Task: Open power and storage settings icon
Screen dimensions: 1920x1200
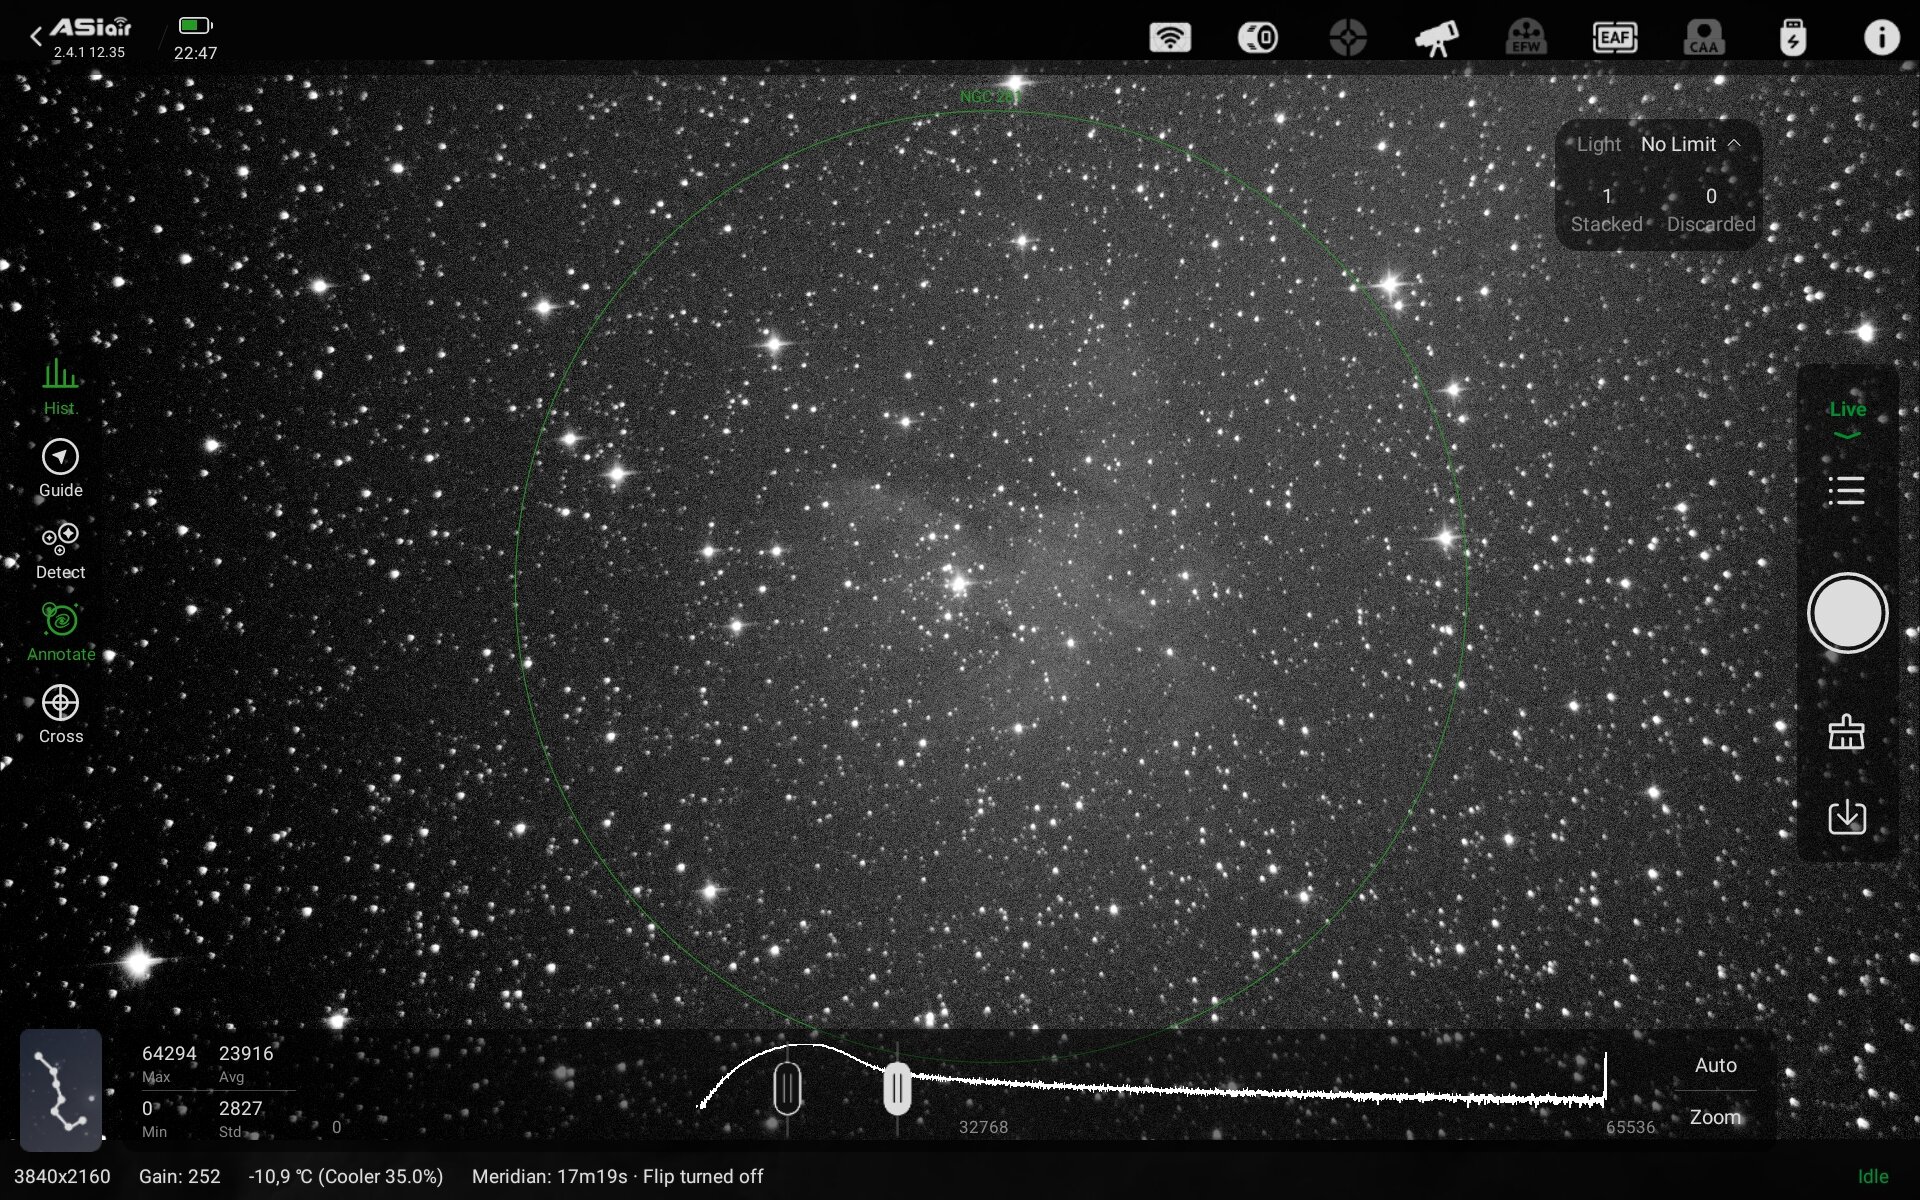Action: coord(1792,38)
